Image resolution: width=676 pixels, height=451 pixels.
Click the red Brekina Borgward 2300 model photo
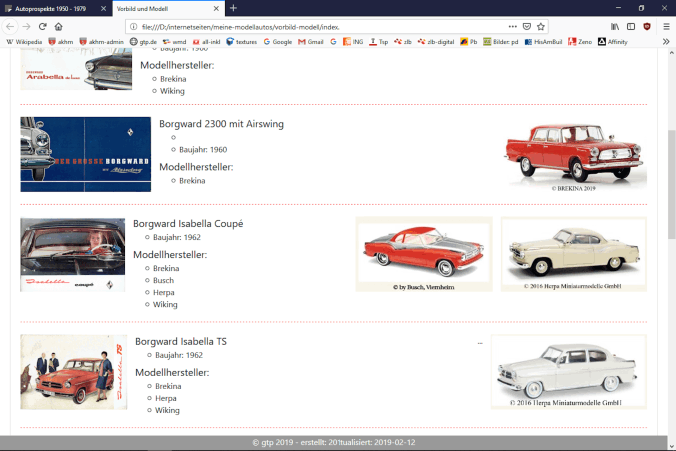[x=576, y=156]
